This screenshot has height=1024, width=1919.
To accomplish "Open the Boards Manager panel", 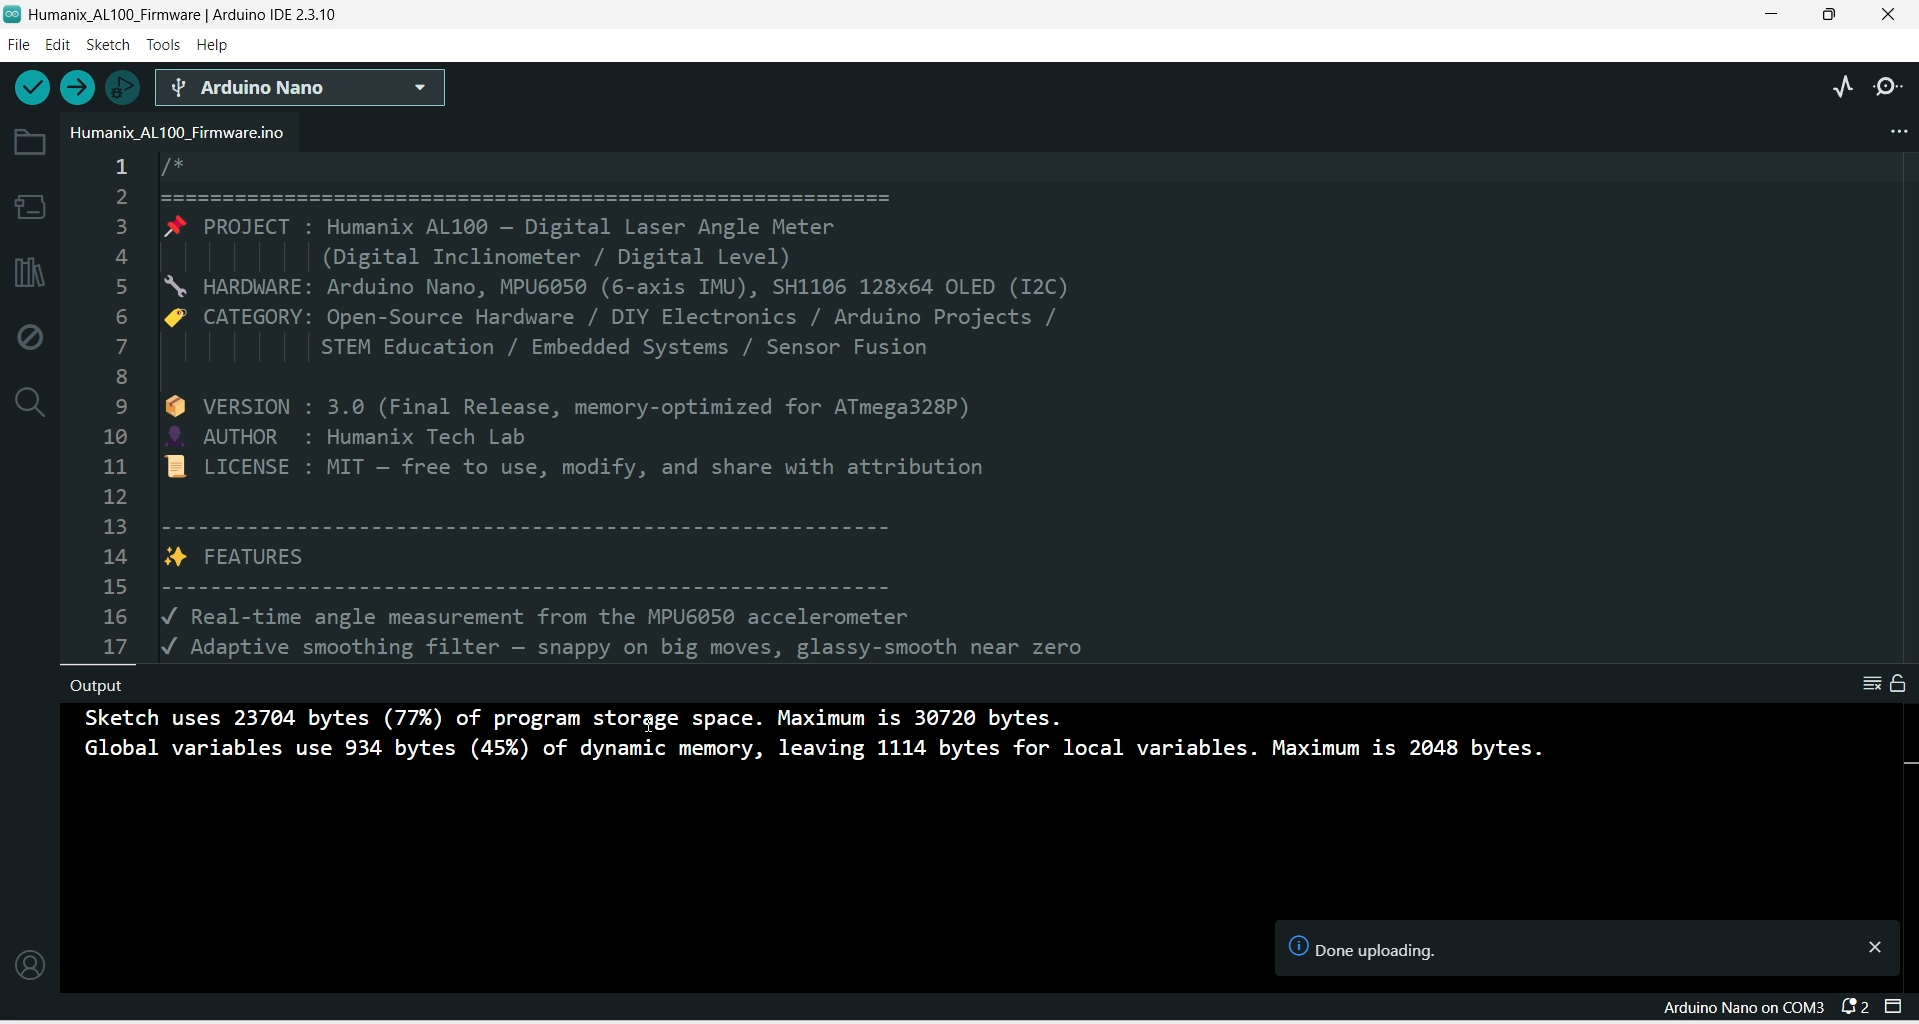I will click(x=30, y=208).
